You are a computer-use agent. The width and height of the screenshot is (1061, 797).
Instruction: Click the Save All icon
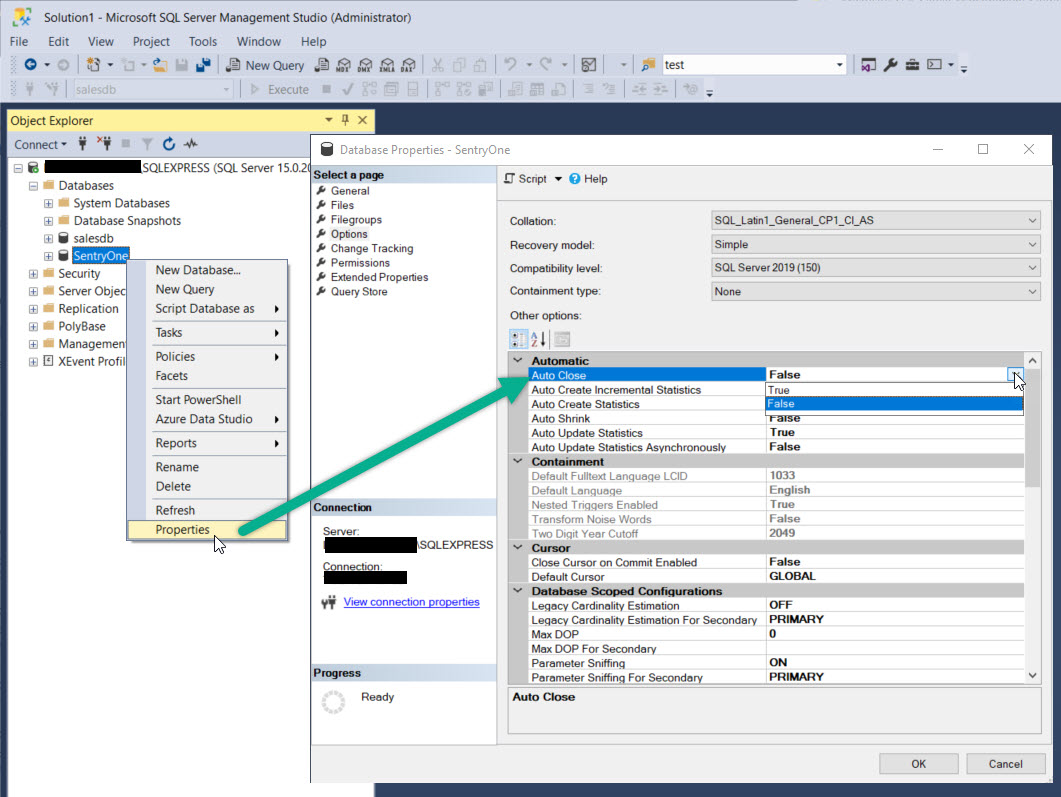coord(205,65)
